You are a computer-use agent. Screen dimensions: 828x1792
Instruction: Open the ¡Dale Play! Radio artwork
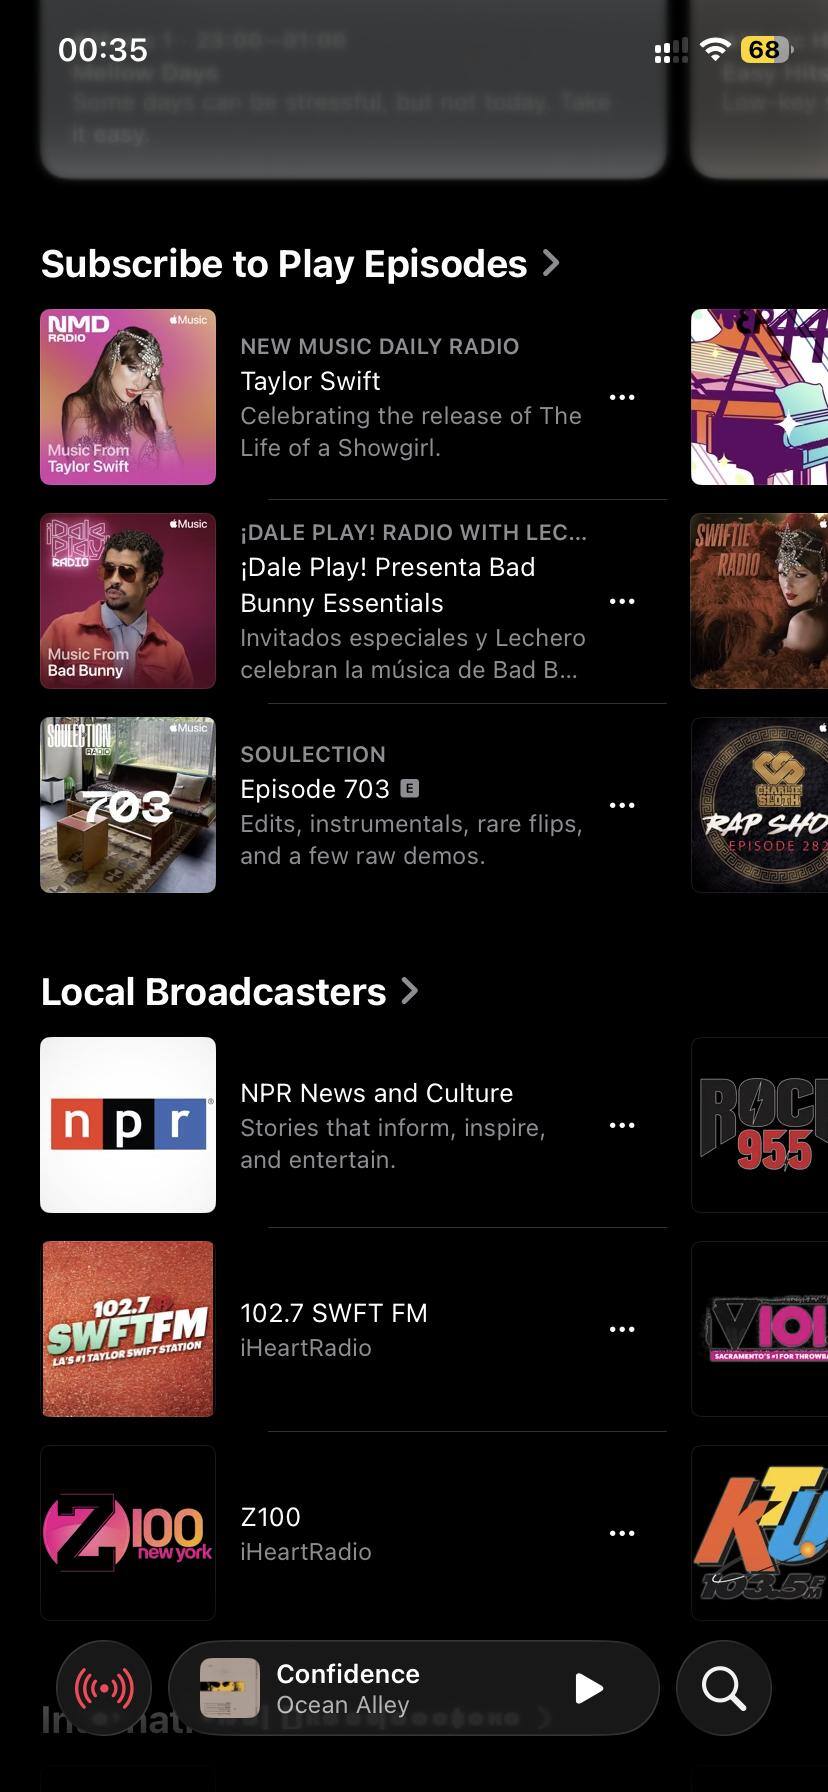(128, 601)
